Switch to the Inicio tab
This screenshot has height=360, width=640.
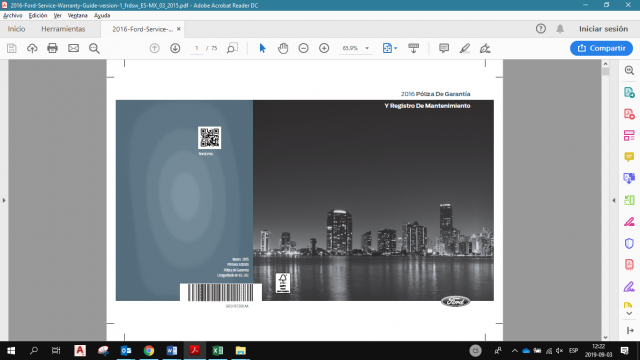coord(16,29)
